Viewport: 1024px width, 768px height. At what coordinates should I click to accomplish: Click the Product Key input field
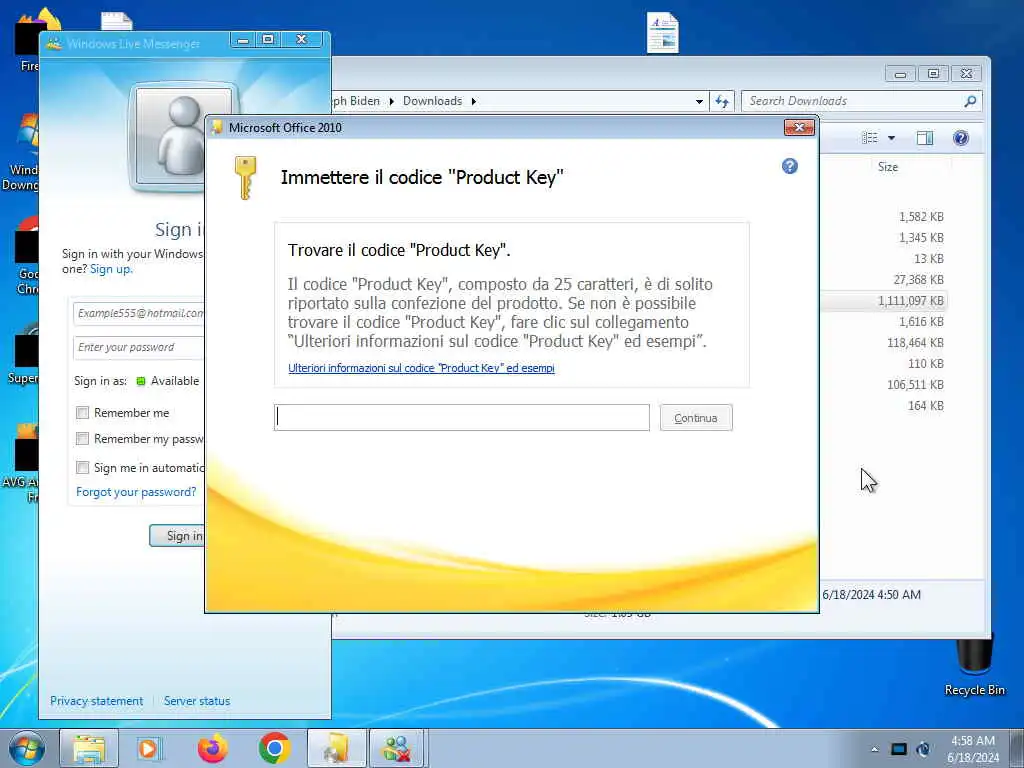tap(462, 417)
